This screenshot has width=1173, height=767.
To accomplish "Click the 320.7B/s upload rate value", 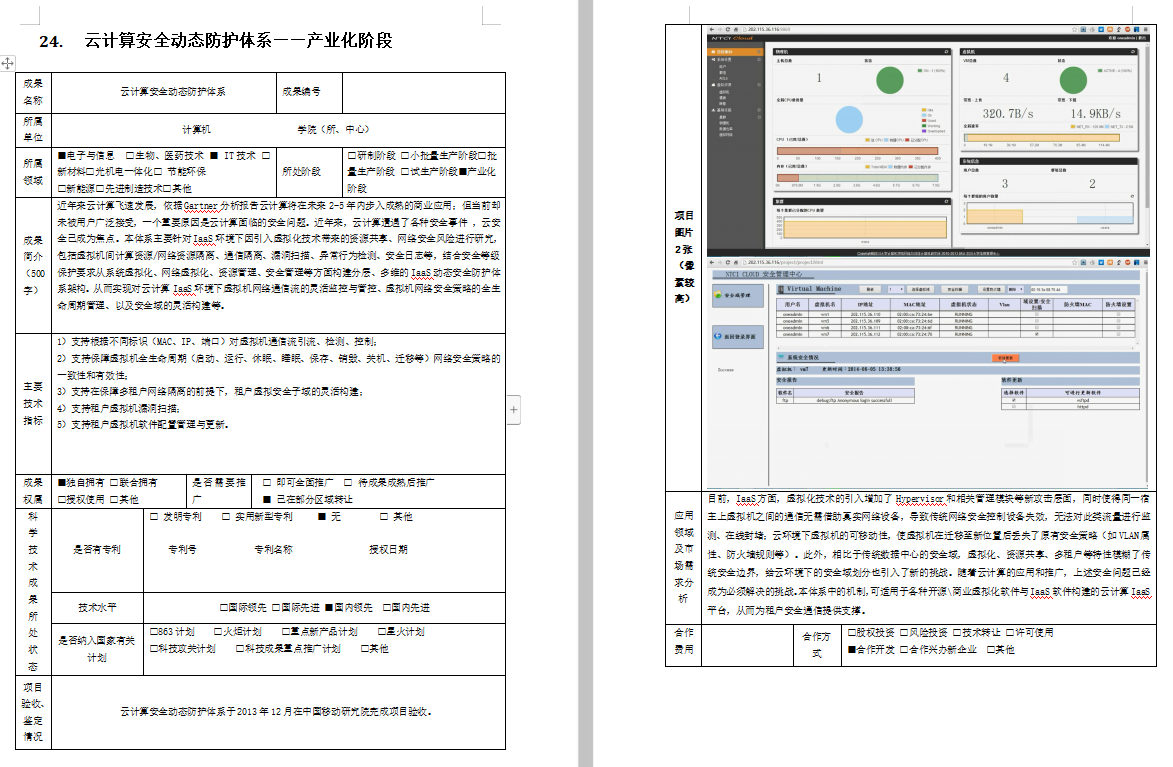I will click(1007, 115).
